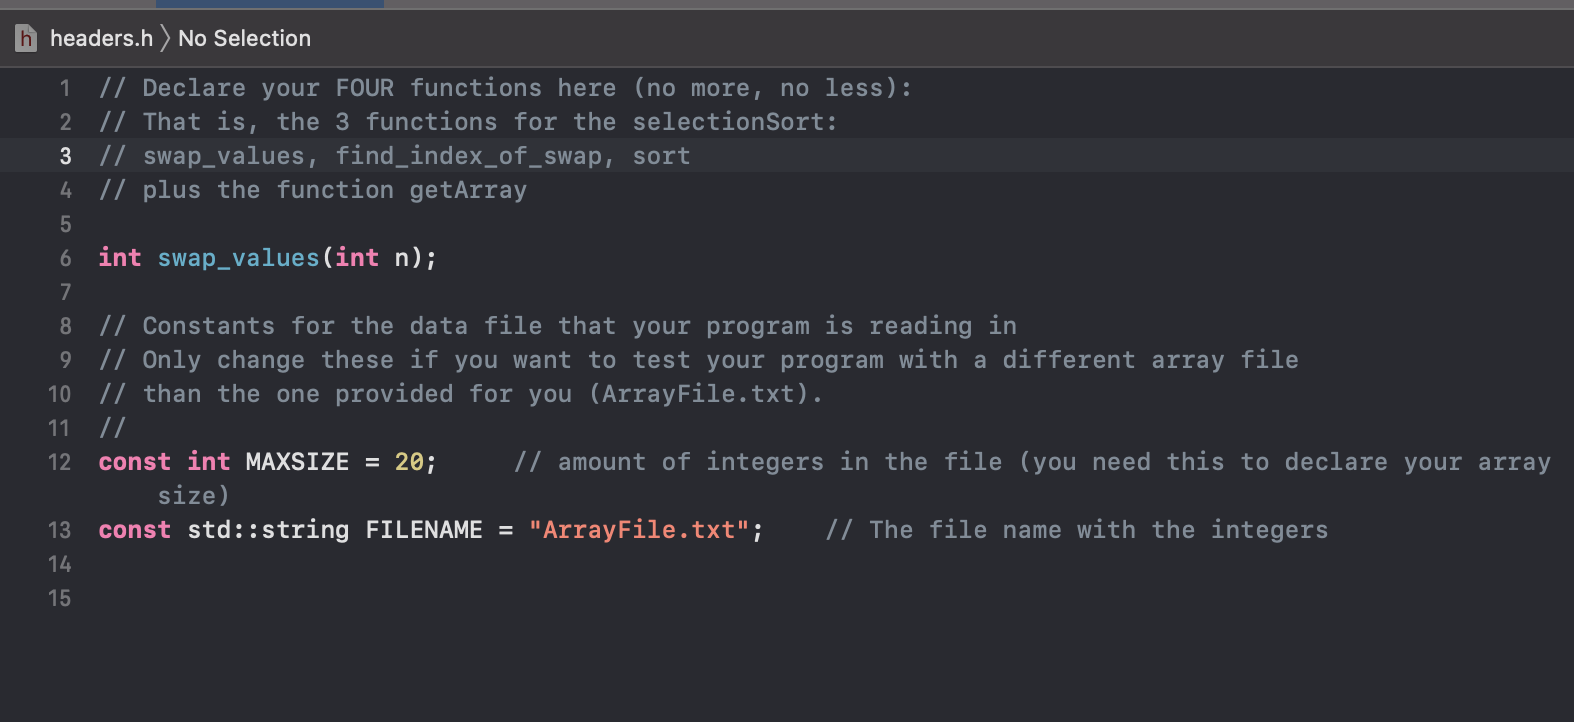Click the std::string type on line 13
1574x722 pixels.
[268, 530]
